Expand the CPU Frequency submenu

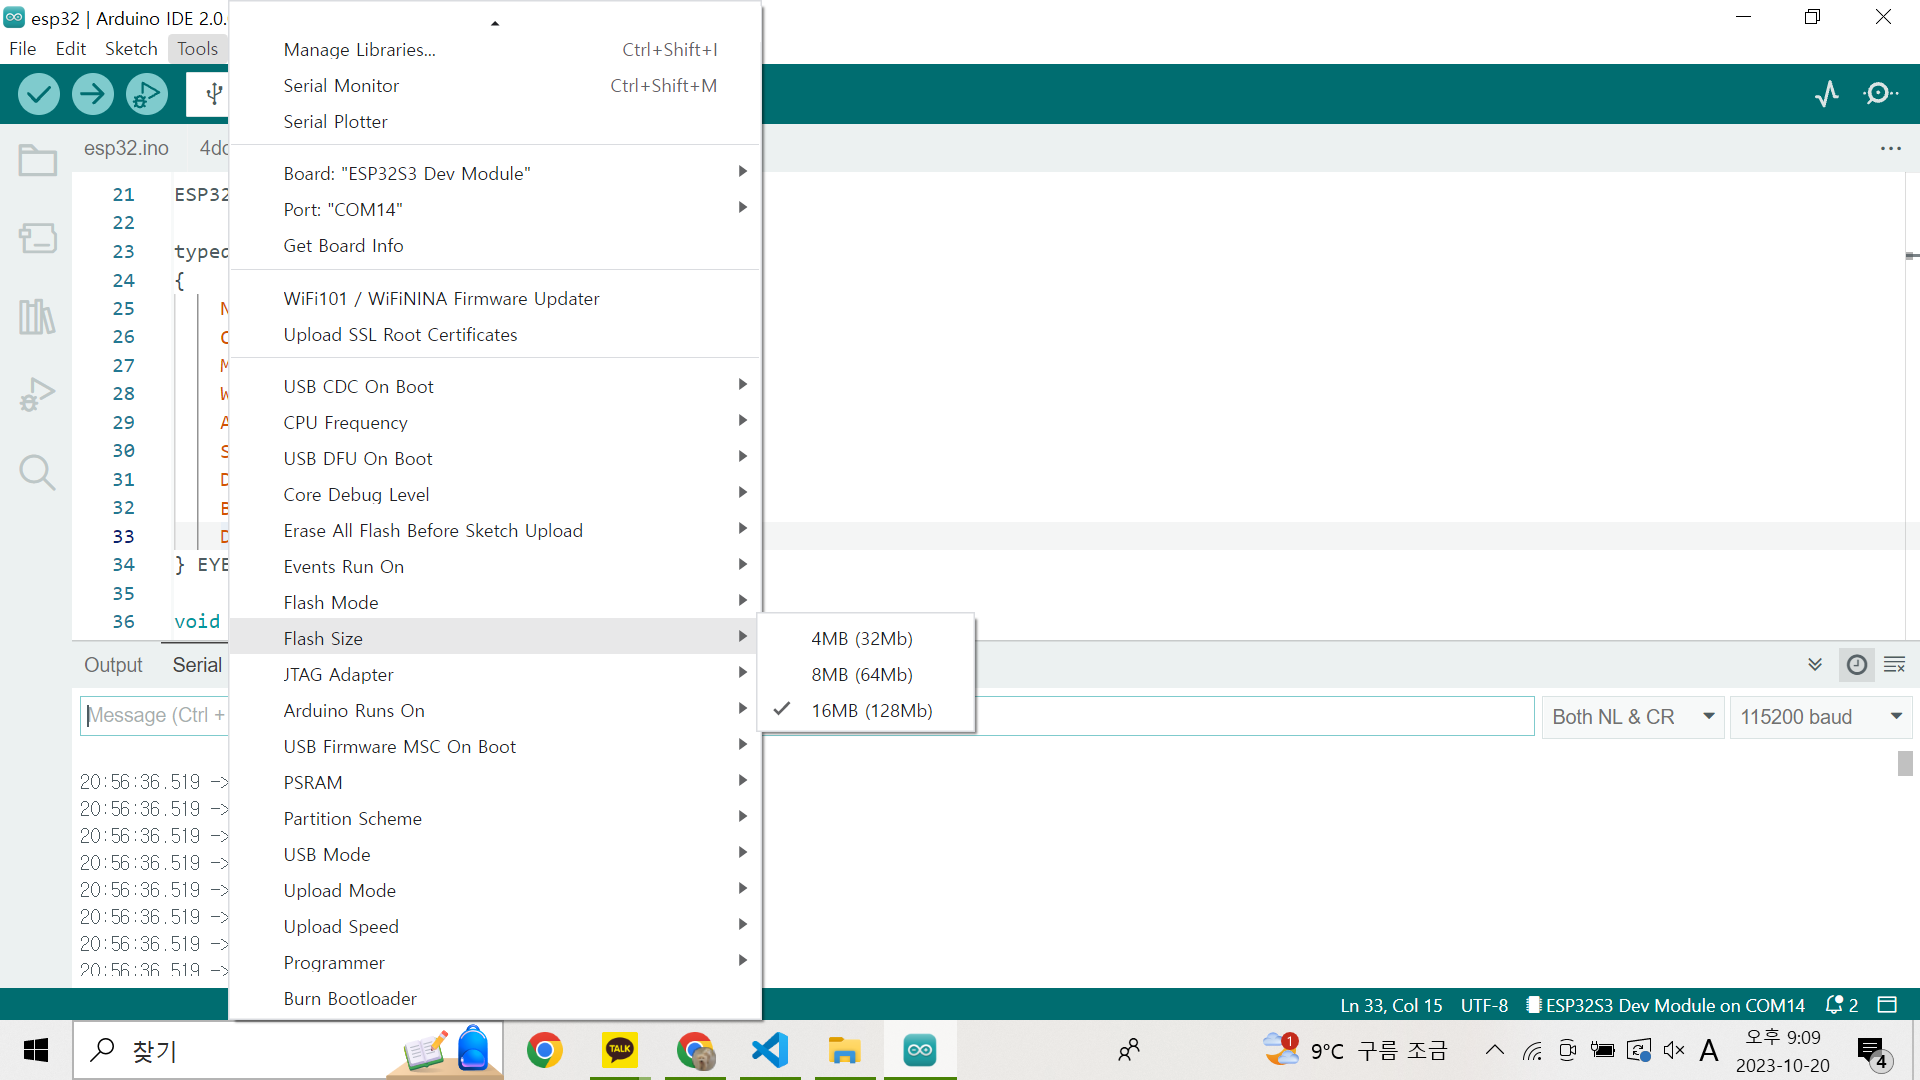(x=495, y=422)
